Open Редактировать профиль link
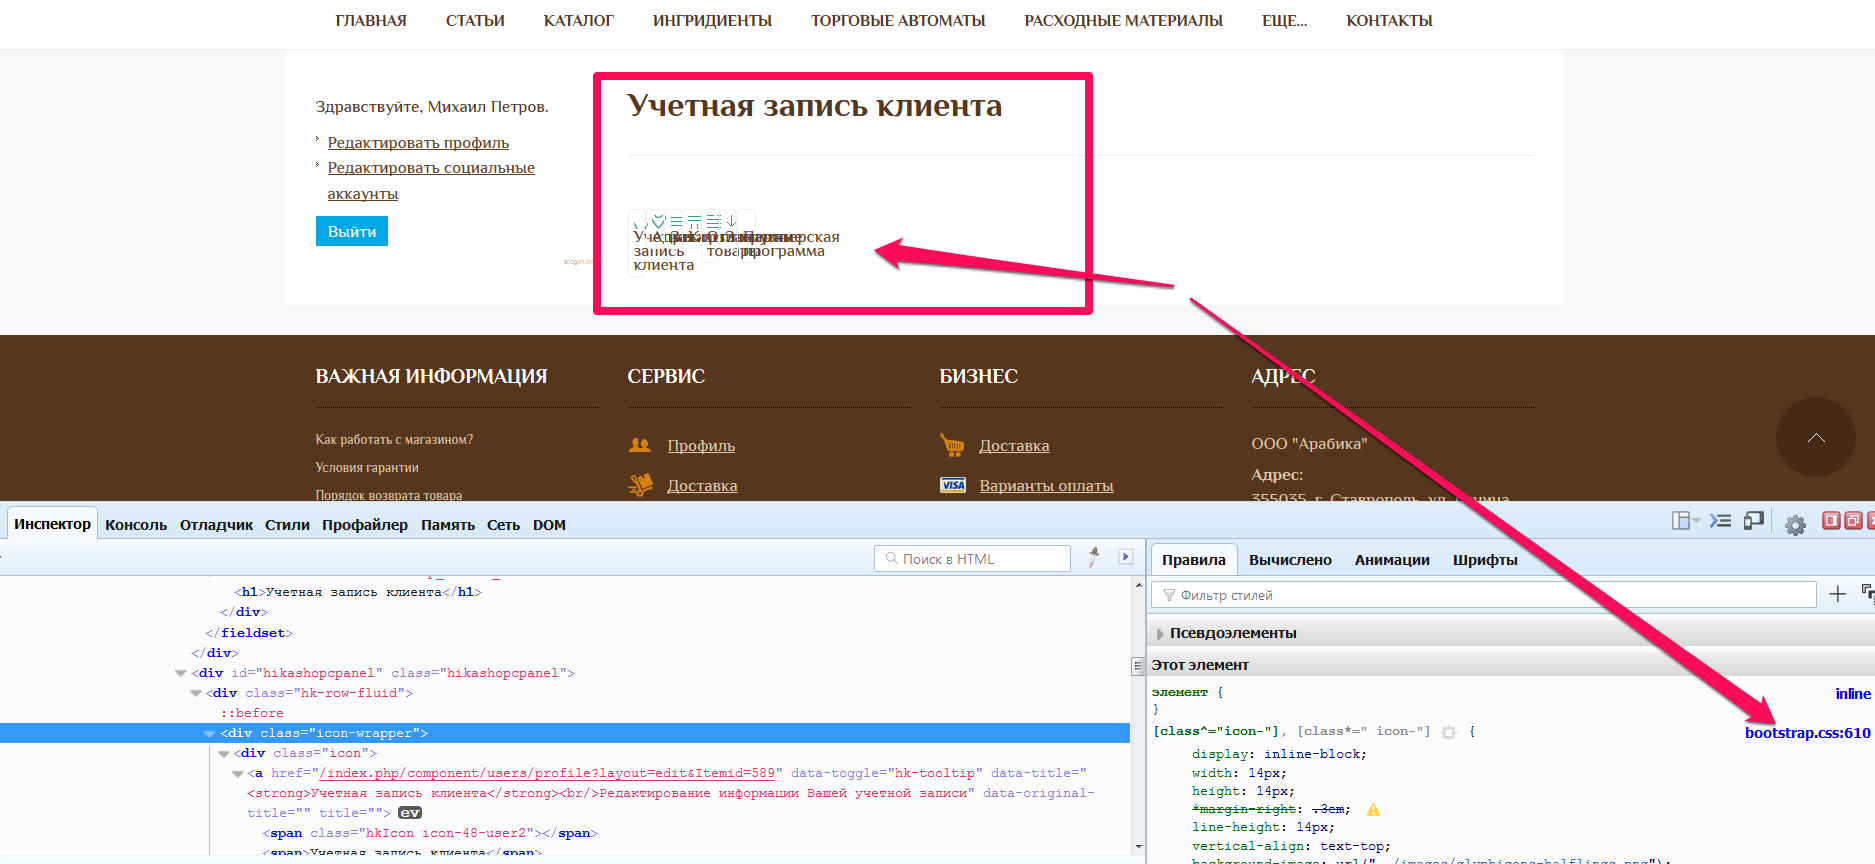The image size is (1875, 864). pyautogui.click(x=418, y=143)
